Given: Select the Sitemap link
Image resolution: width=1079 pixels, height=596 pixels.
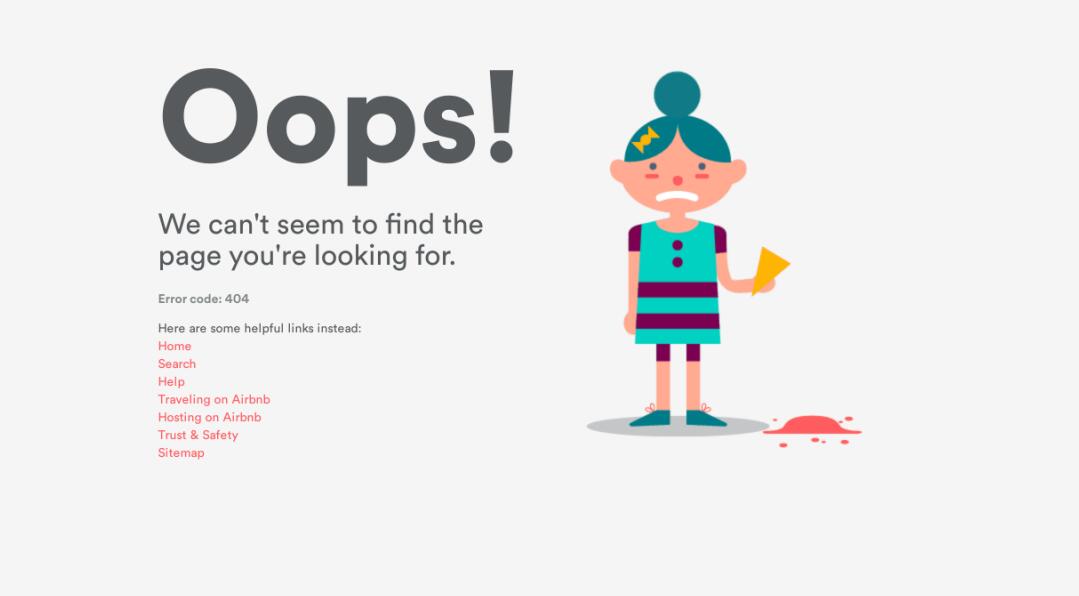Looking at the screenshot, I should tap(181, 453).
